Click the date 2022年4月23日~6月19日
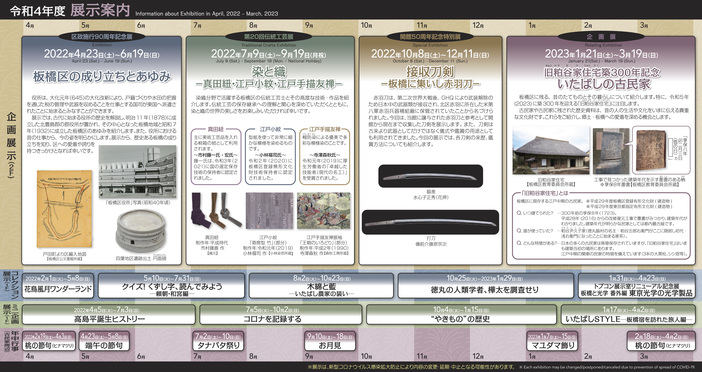The image size is (702, 372). [x=102, y=54]
